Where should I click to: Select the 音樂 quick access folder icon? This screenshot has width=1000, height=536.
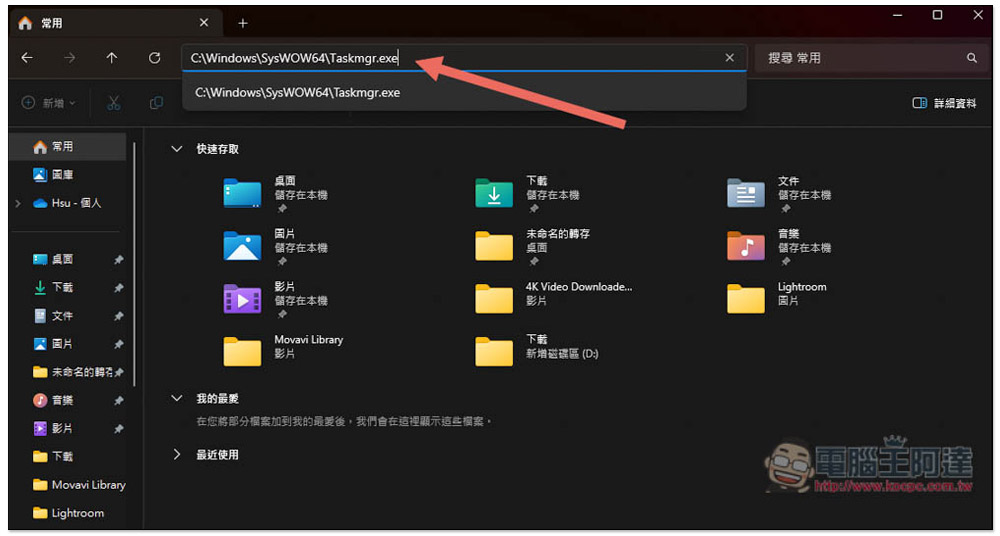coord(746,246)
